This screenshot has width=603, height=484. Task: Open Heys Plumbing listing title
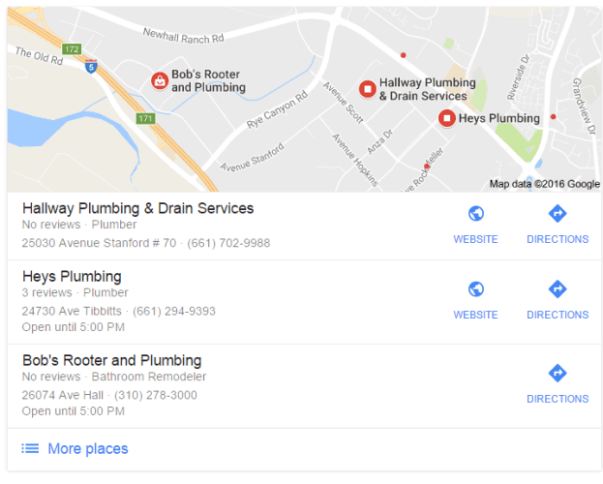72,276
